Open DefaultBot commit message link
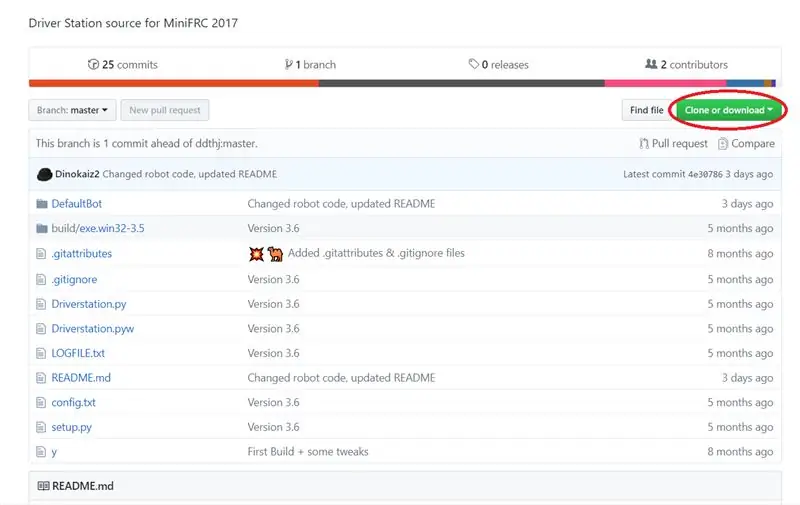Viewport: 800px width, 505px height. click(341, 204)
